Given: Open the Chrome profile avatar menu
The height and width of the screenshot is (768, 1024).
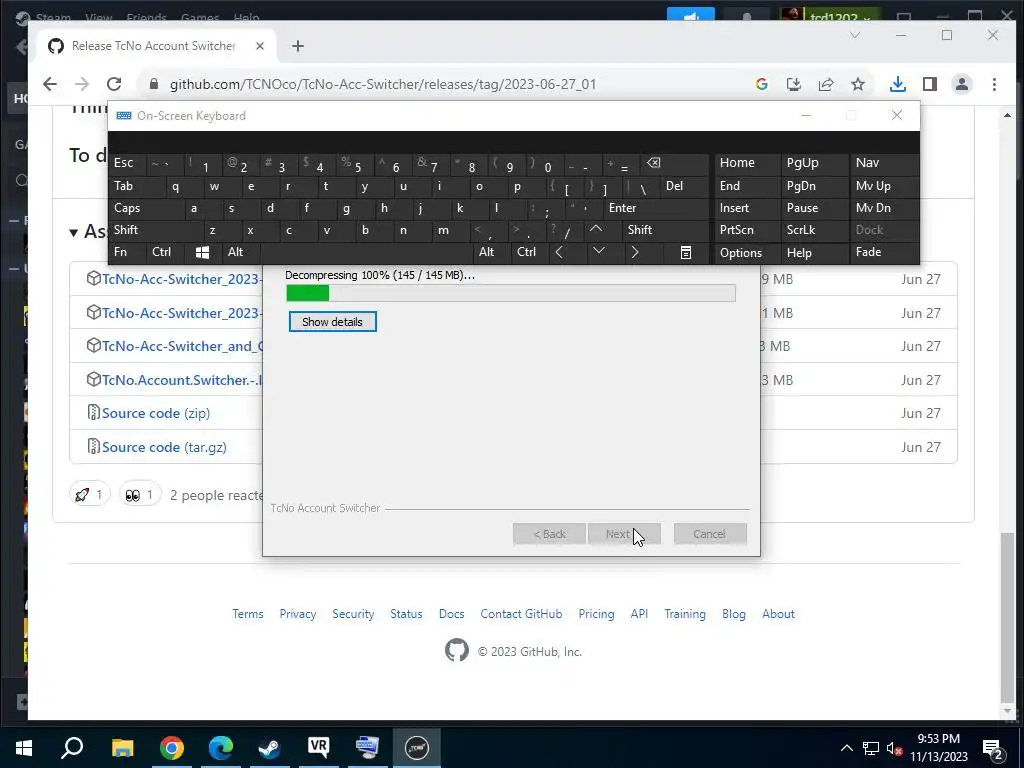Looking at the screenshot, I should coord(961,84).
